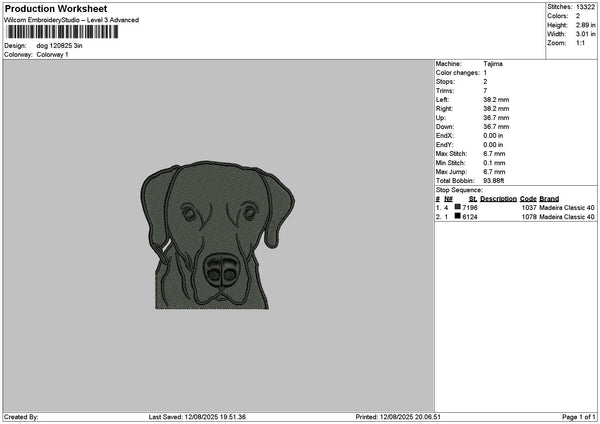This screenshot has width=600, height=424.
Task: Click the Height value 2.89 in
Action: (585, 25)
